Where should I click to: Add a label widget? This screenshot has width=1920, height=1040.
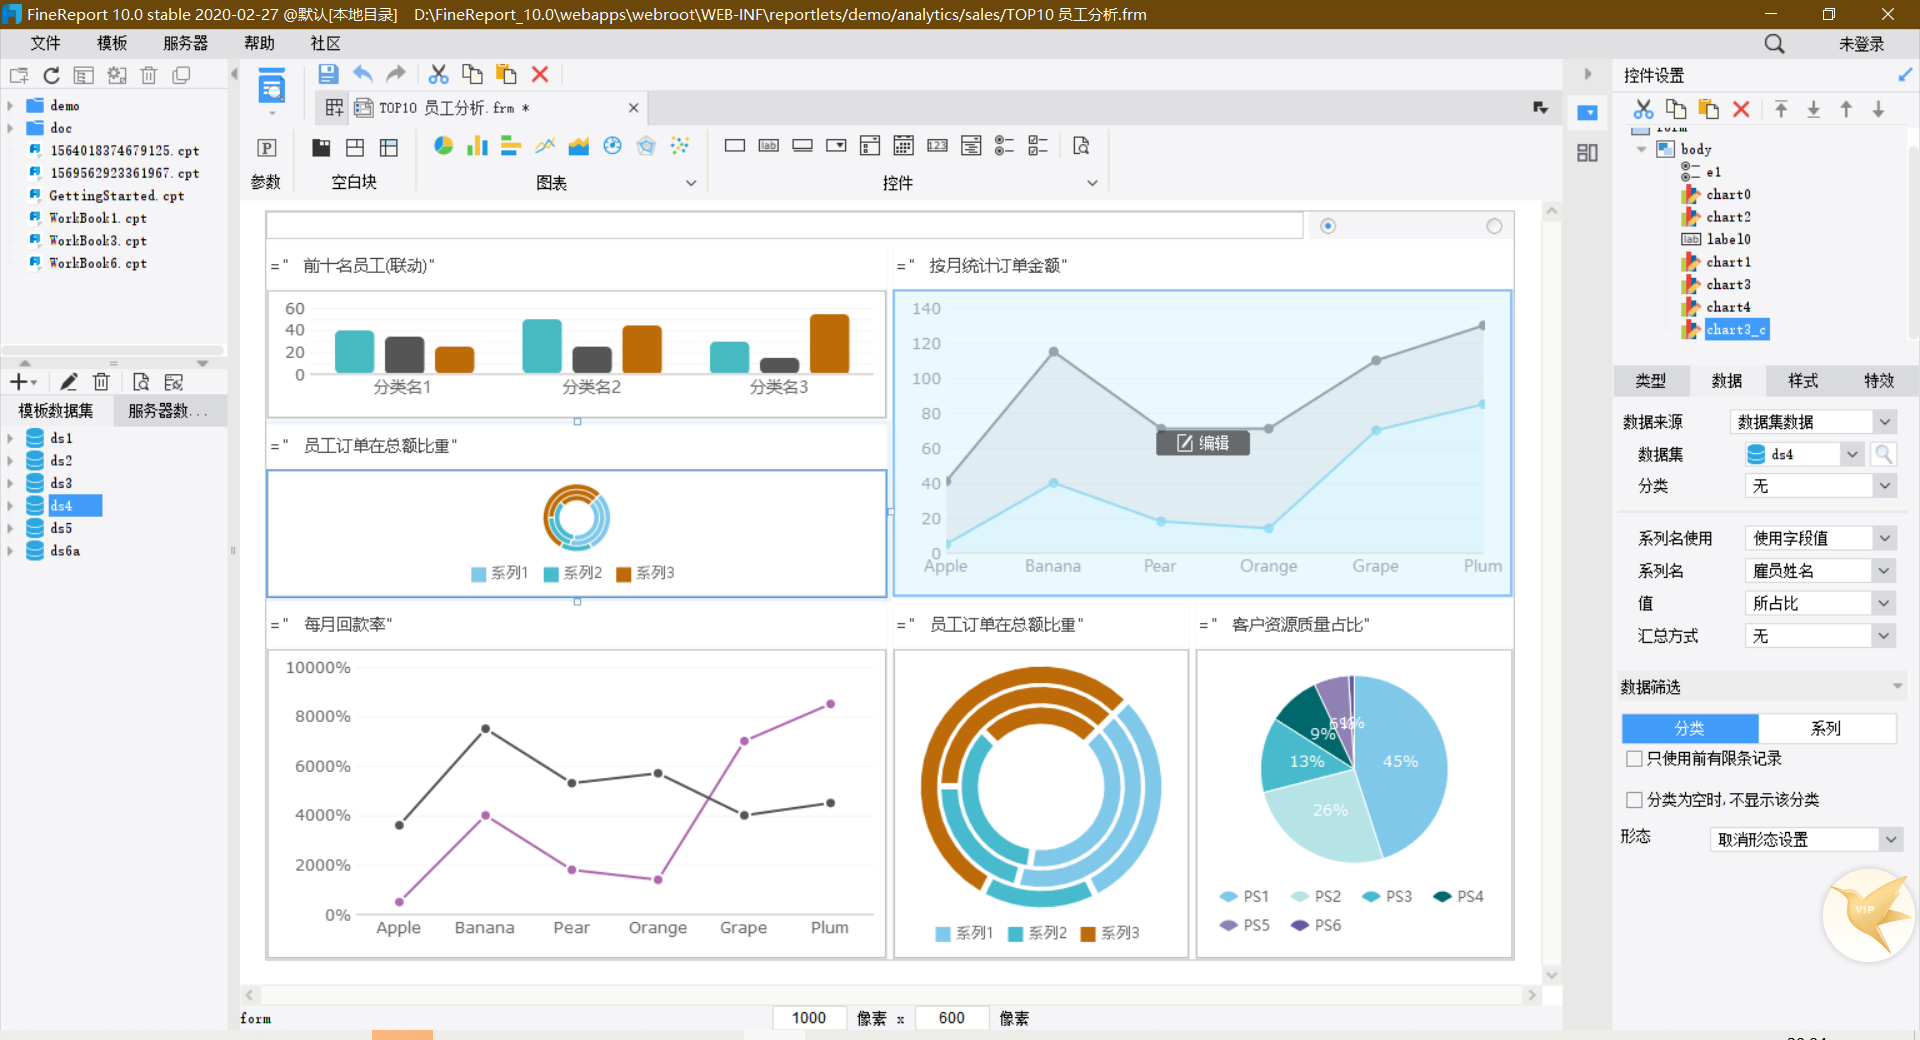[x=769, y=146]
